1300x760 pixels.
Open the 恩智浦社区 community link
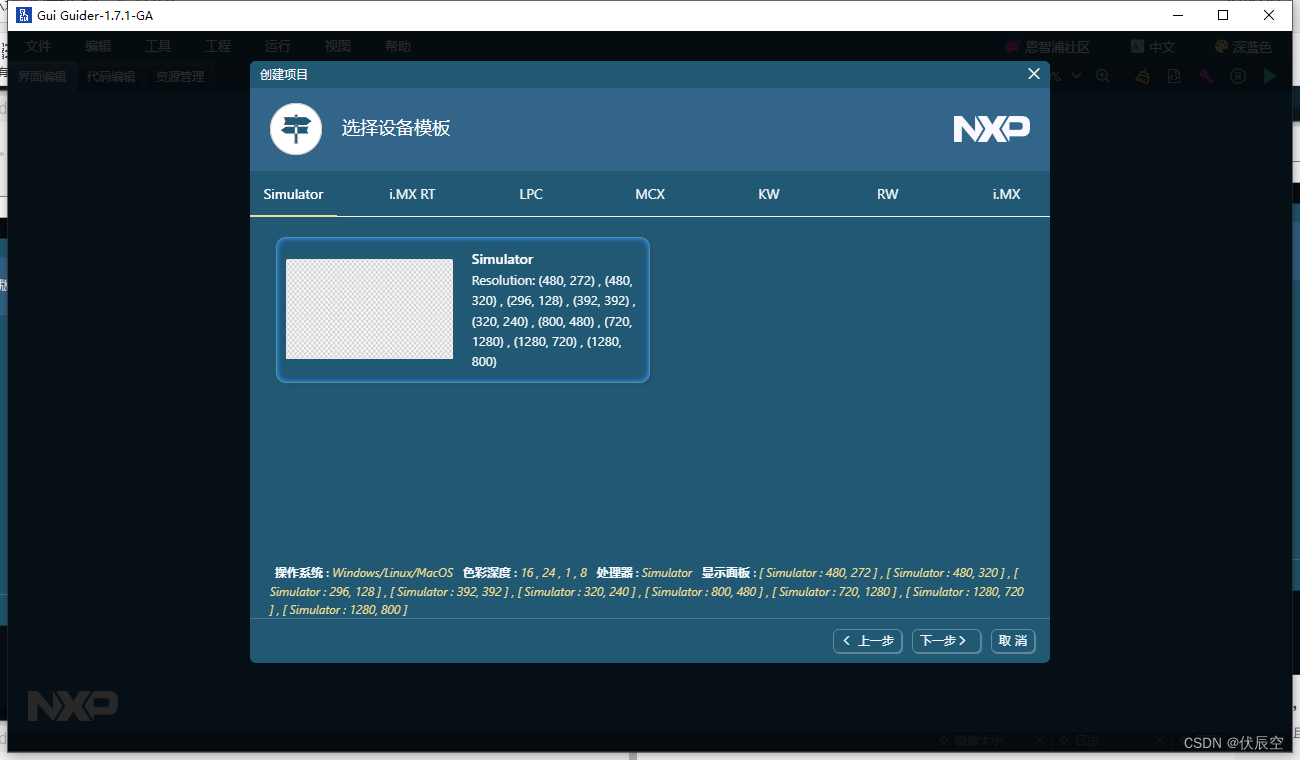click(1047, 47)
